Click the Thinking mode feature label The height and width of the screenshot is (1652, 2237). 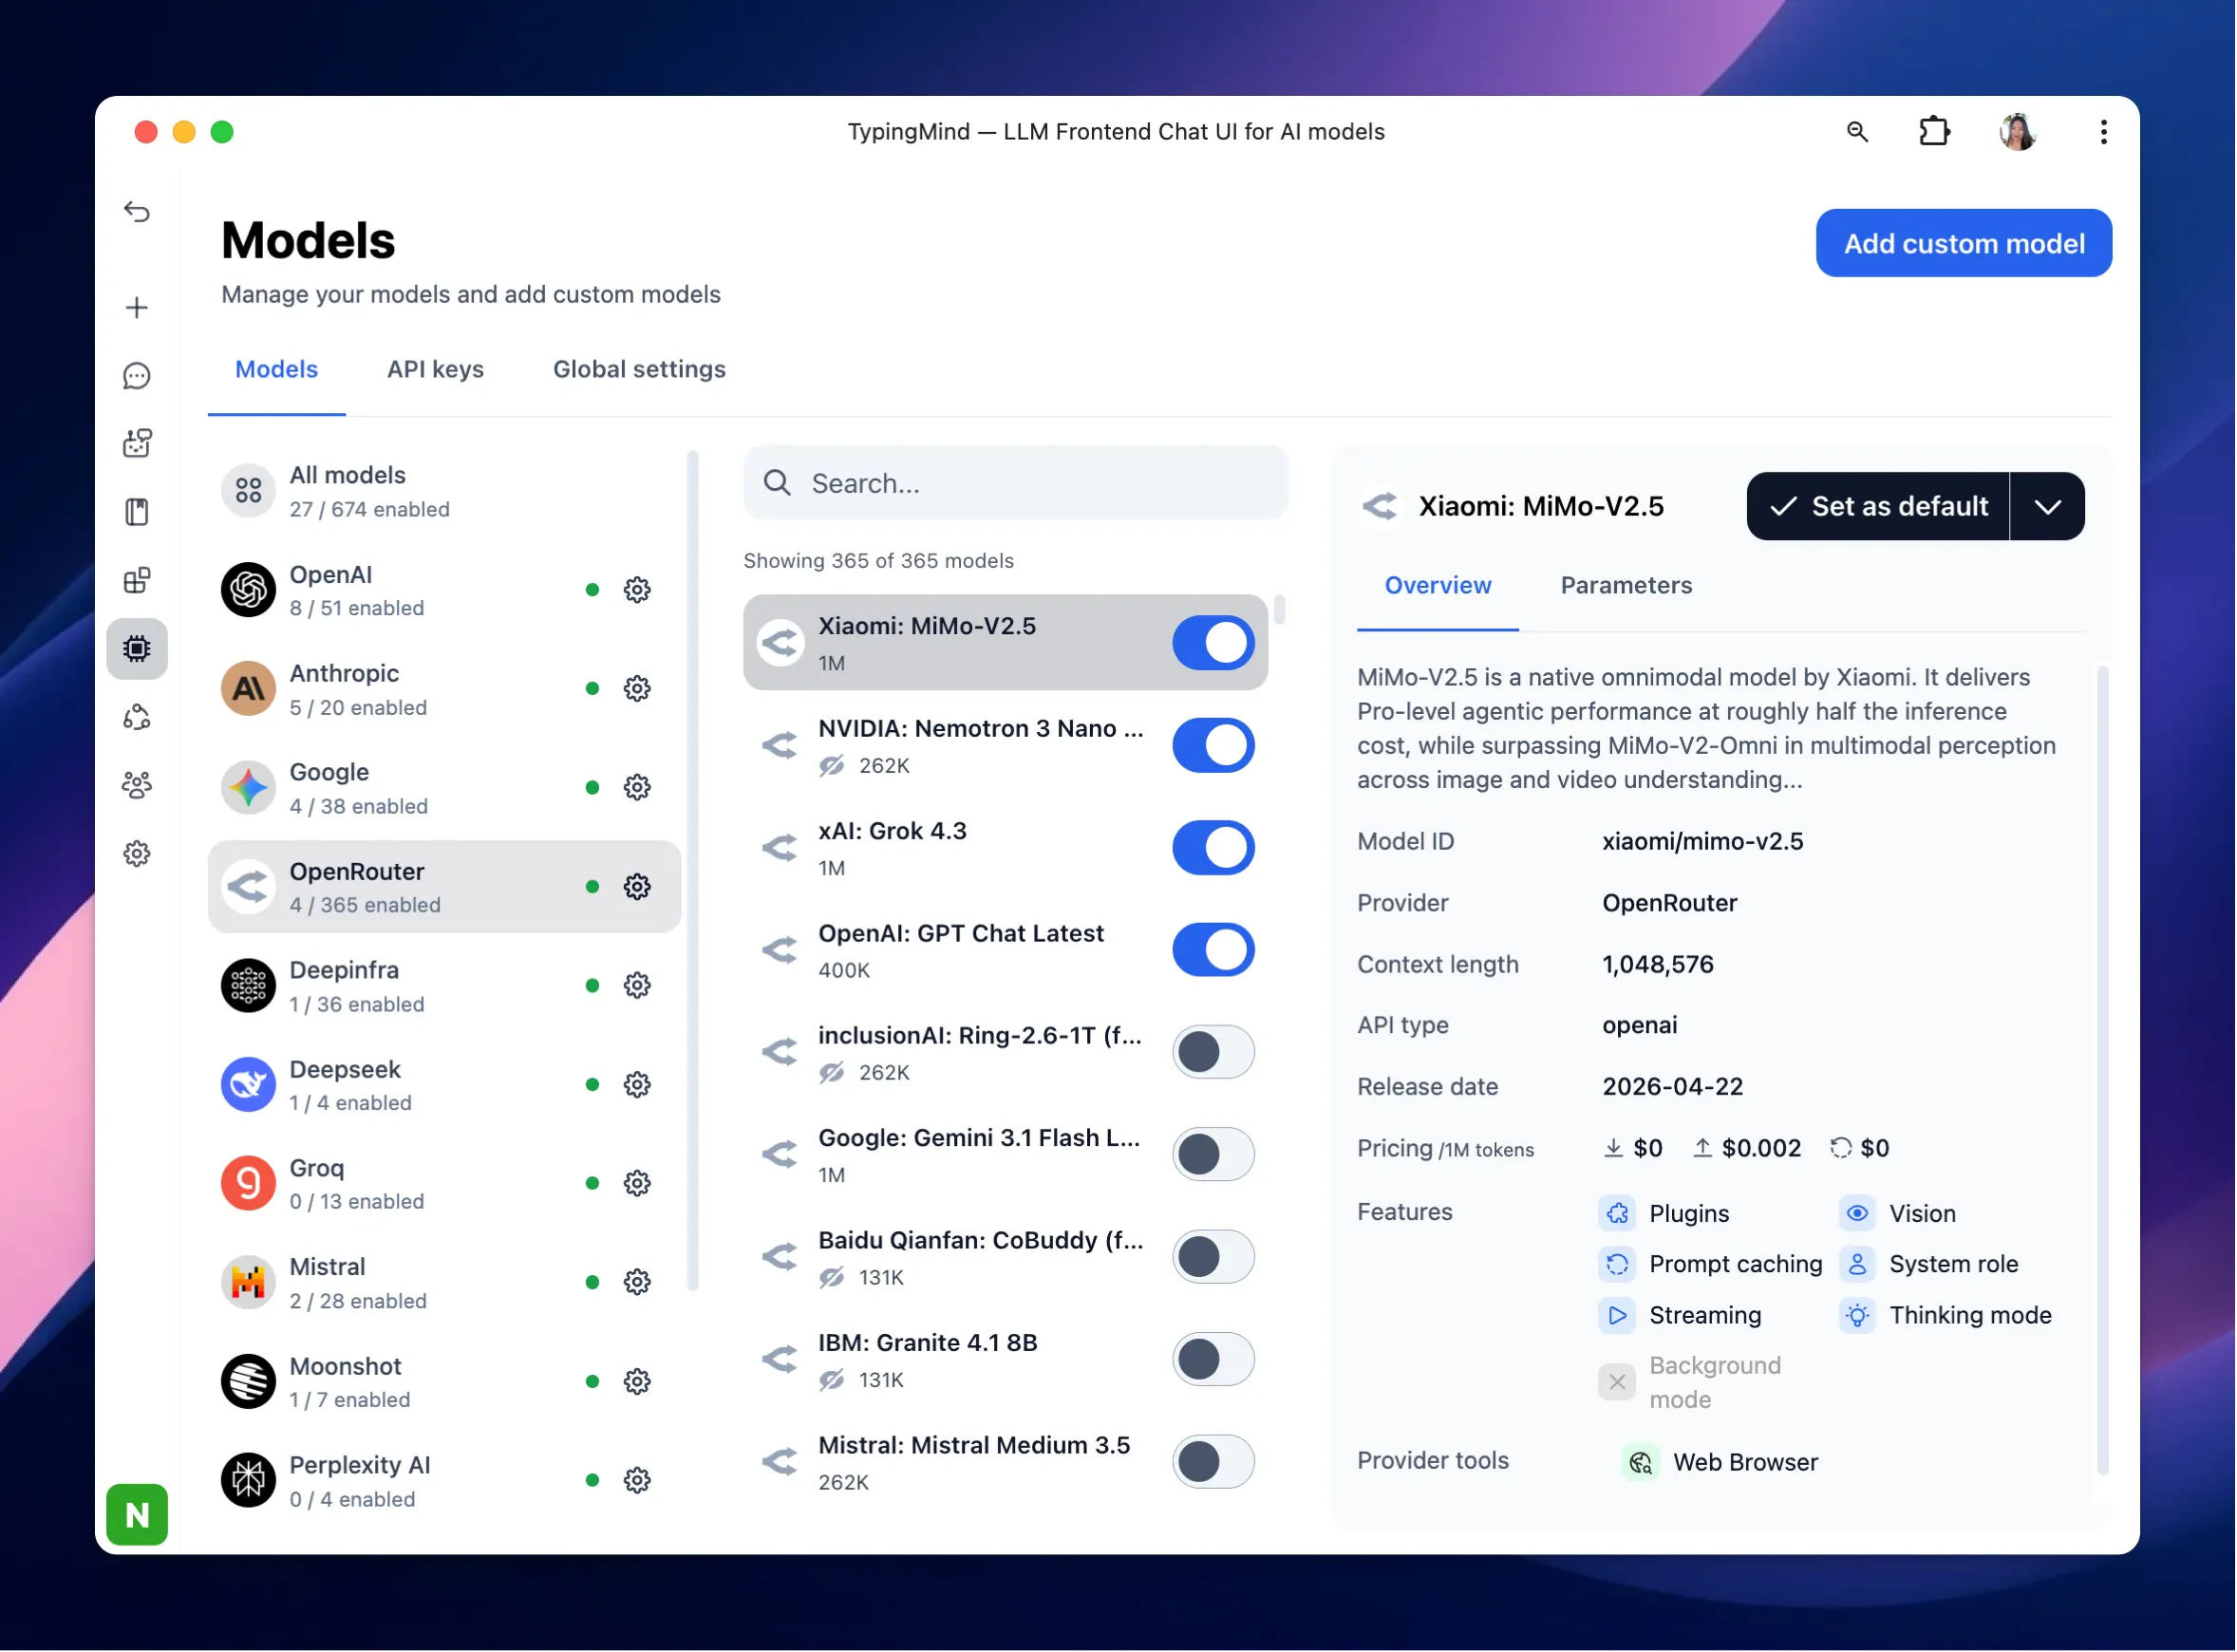(1971, 1316)
